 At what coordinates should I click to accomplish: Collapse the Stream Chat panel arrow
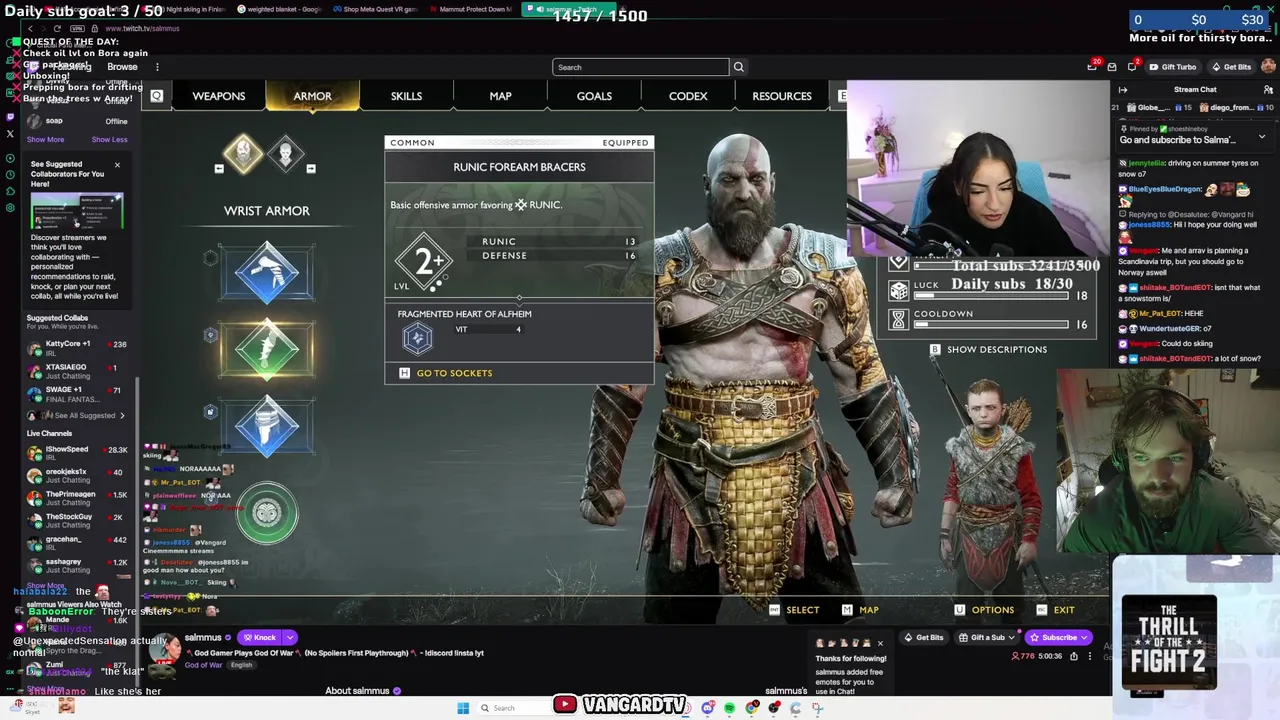(1123, 90)
